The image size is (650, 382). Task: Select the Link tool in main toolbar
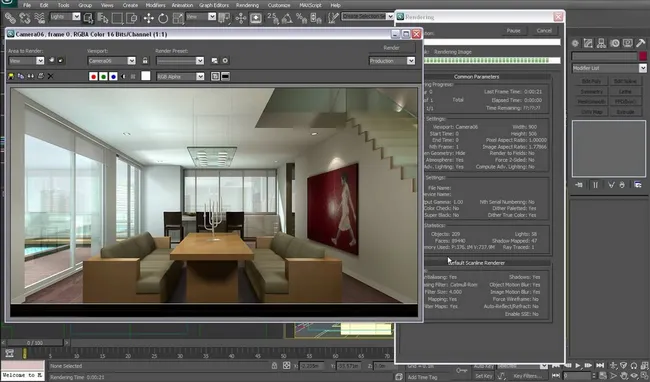coord(10,18)
